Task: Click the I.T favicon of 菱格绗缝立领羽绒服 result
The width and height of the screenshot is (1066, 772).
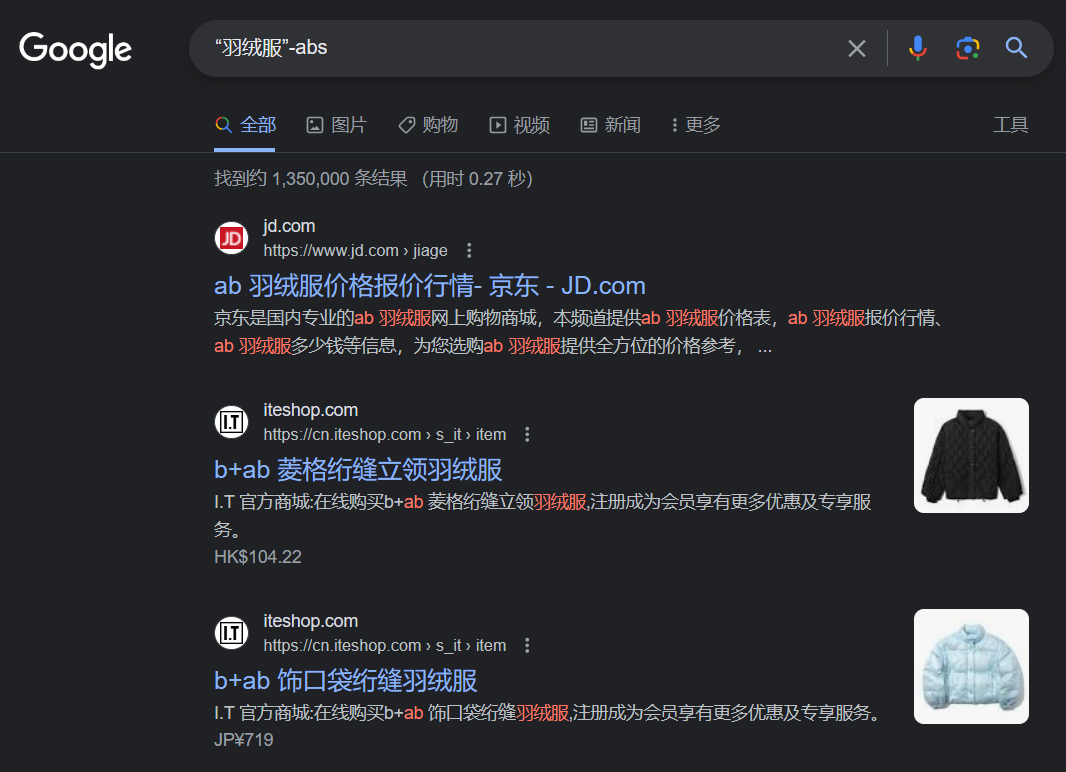Action: pyautogui.click(x=231, y=422)
